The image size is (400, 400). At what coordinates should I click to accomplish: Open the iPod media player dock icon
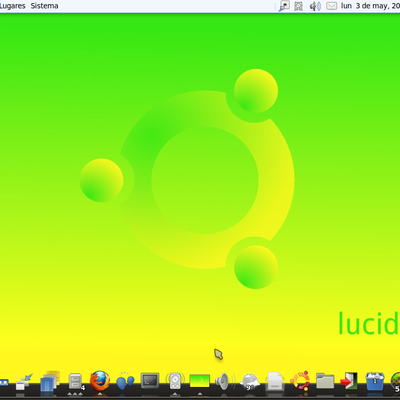[x=175, y=381]
